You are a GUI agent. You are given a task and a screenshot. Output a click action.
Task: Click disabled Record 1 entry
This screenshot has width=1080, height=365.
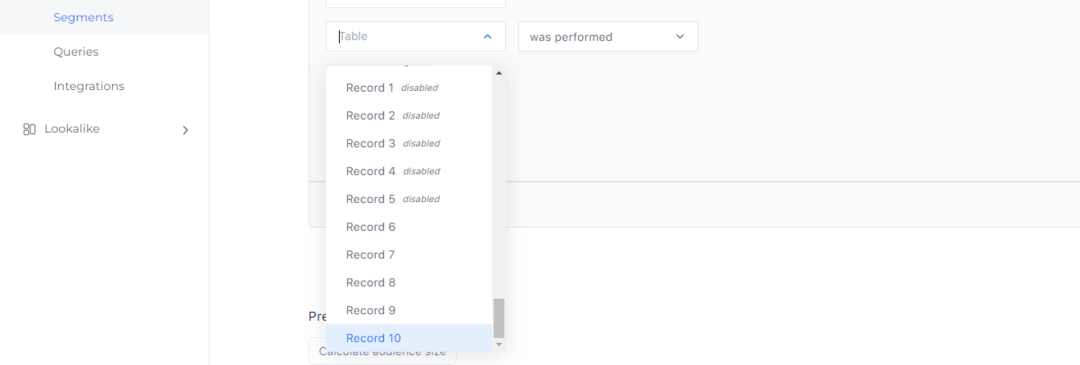409,88
